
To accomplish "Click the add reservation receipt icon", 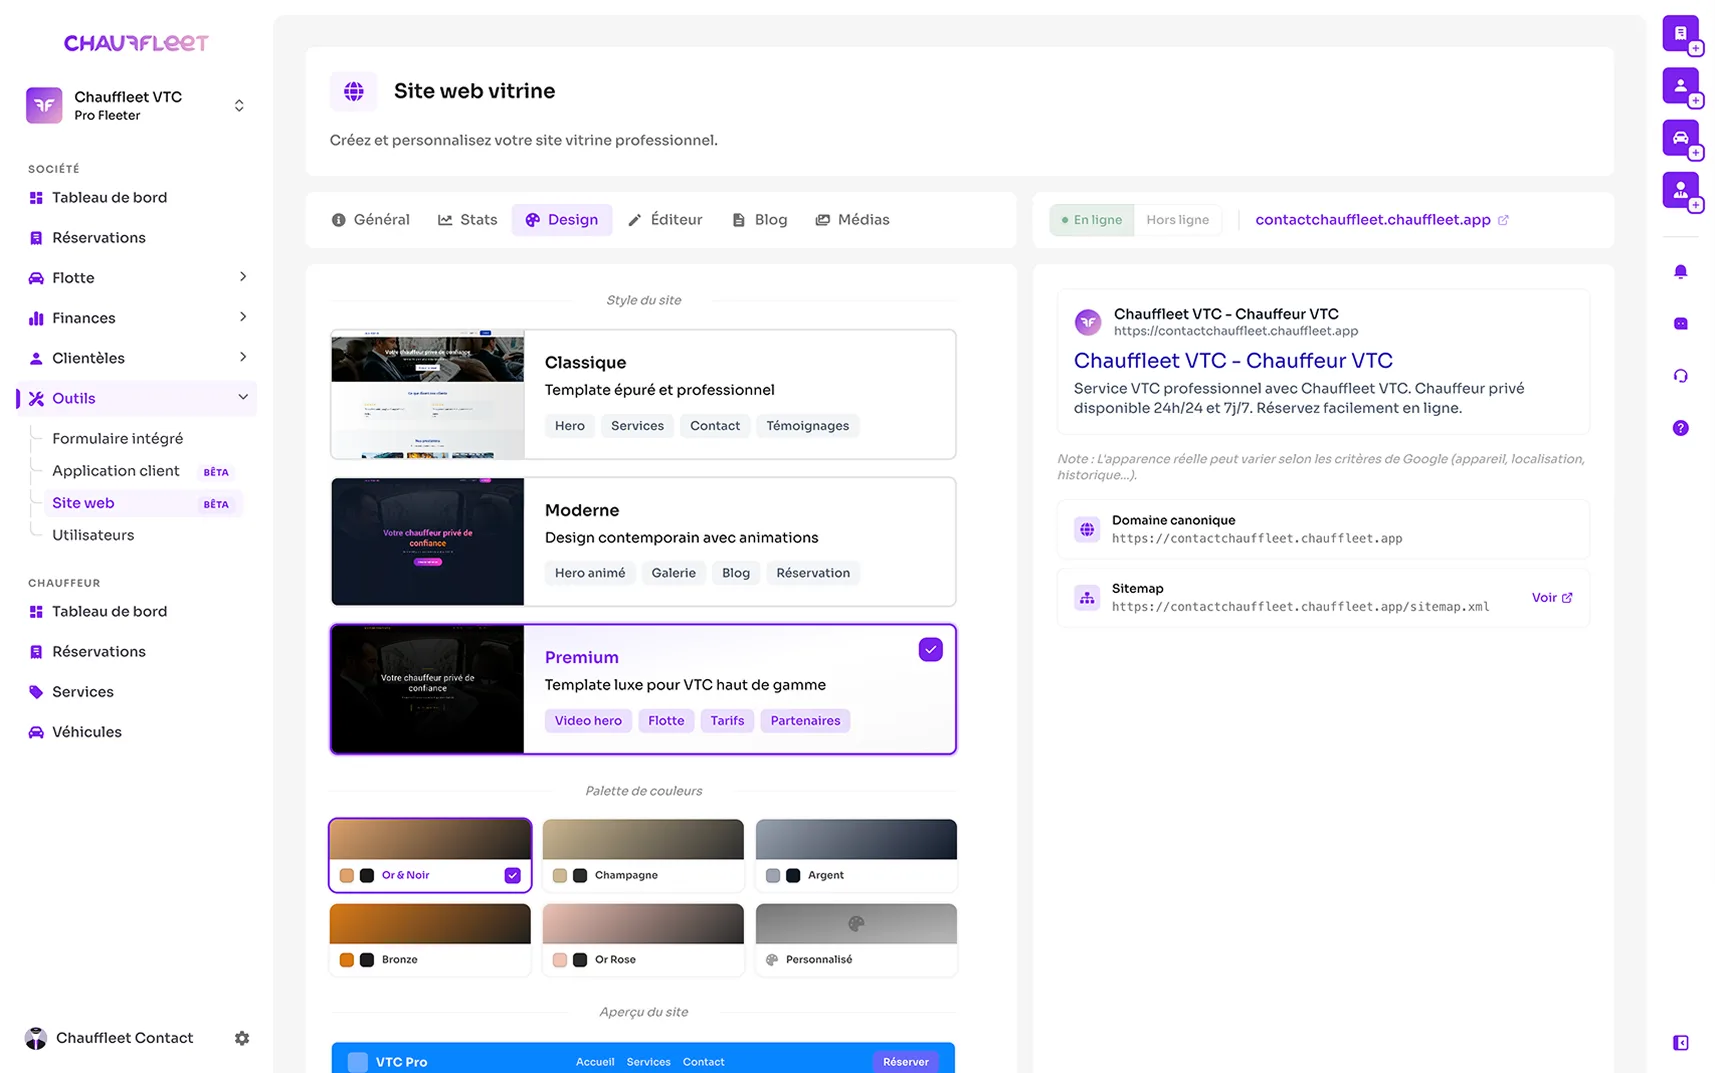I will pos(1681,34).
